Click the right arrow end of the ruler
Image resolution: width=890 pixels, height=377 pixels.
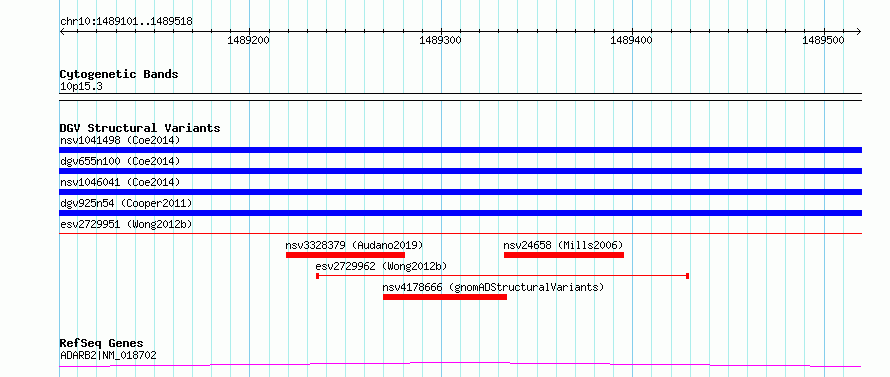click(859, 31)
